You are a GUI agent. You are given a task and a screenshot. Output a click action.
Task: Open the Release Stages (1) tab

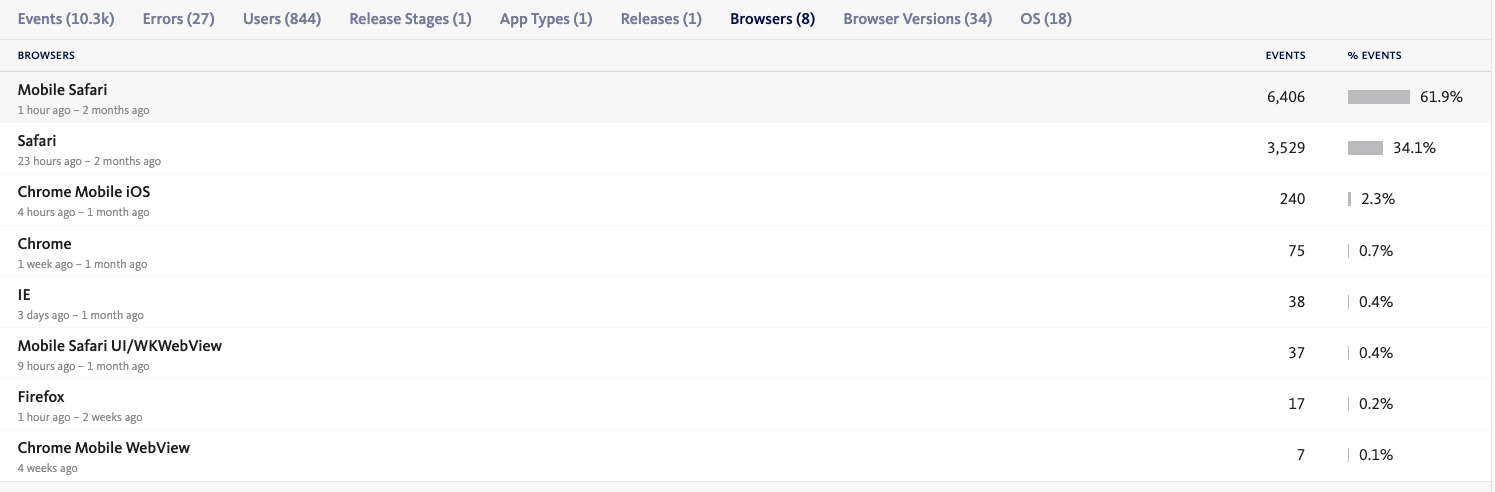point(410,19)
